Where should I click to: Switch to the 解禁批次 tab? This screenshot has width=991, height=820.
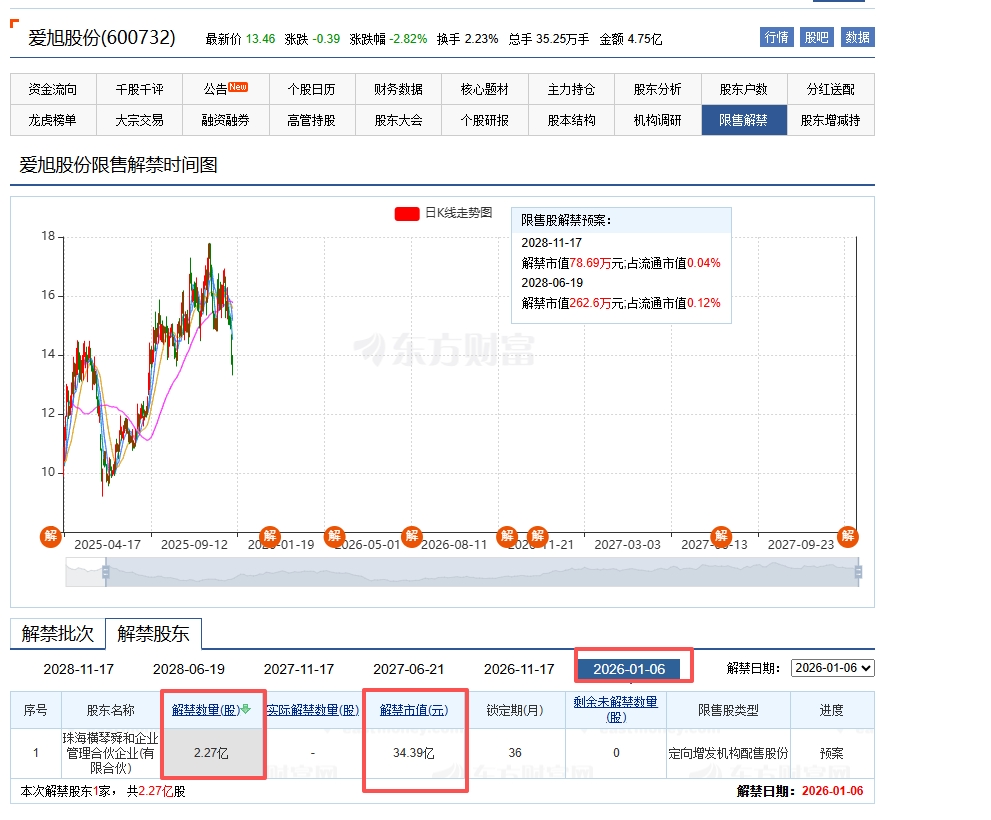58,633
